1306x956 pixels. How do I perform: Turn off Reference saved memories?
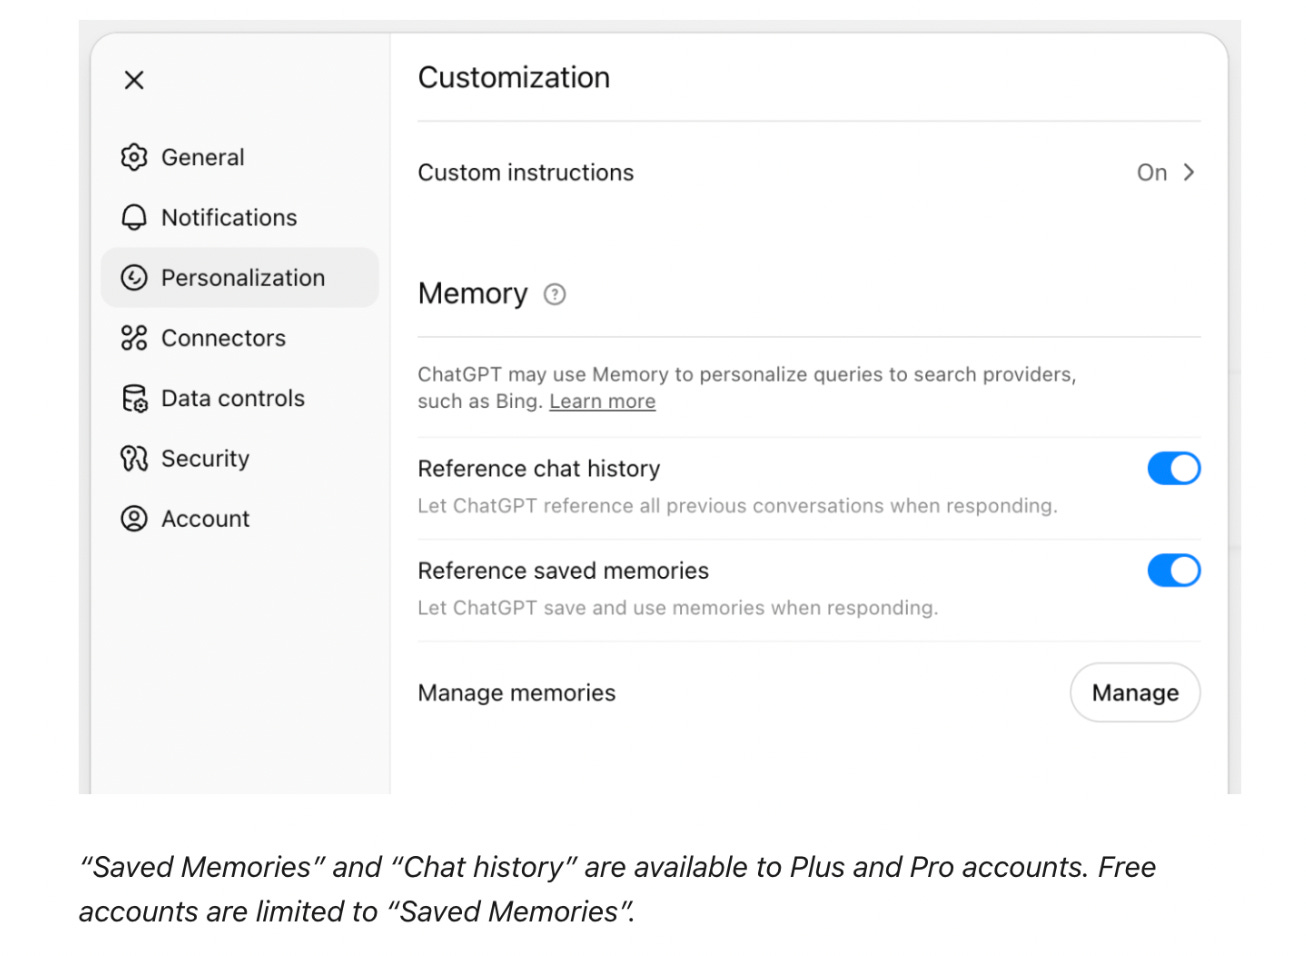tap(1173, 570)
